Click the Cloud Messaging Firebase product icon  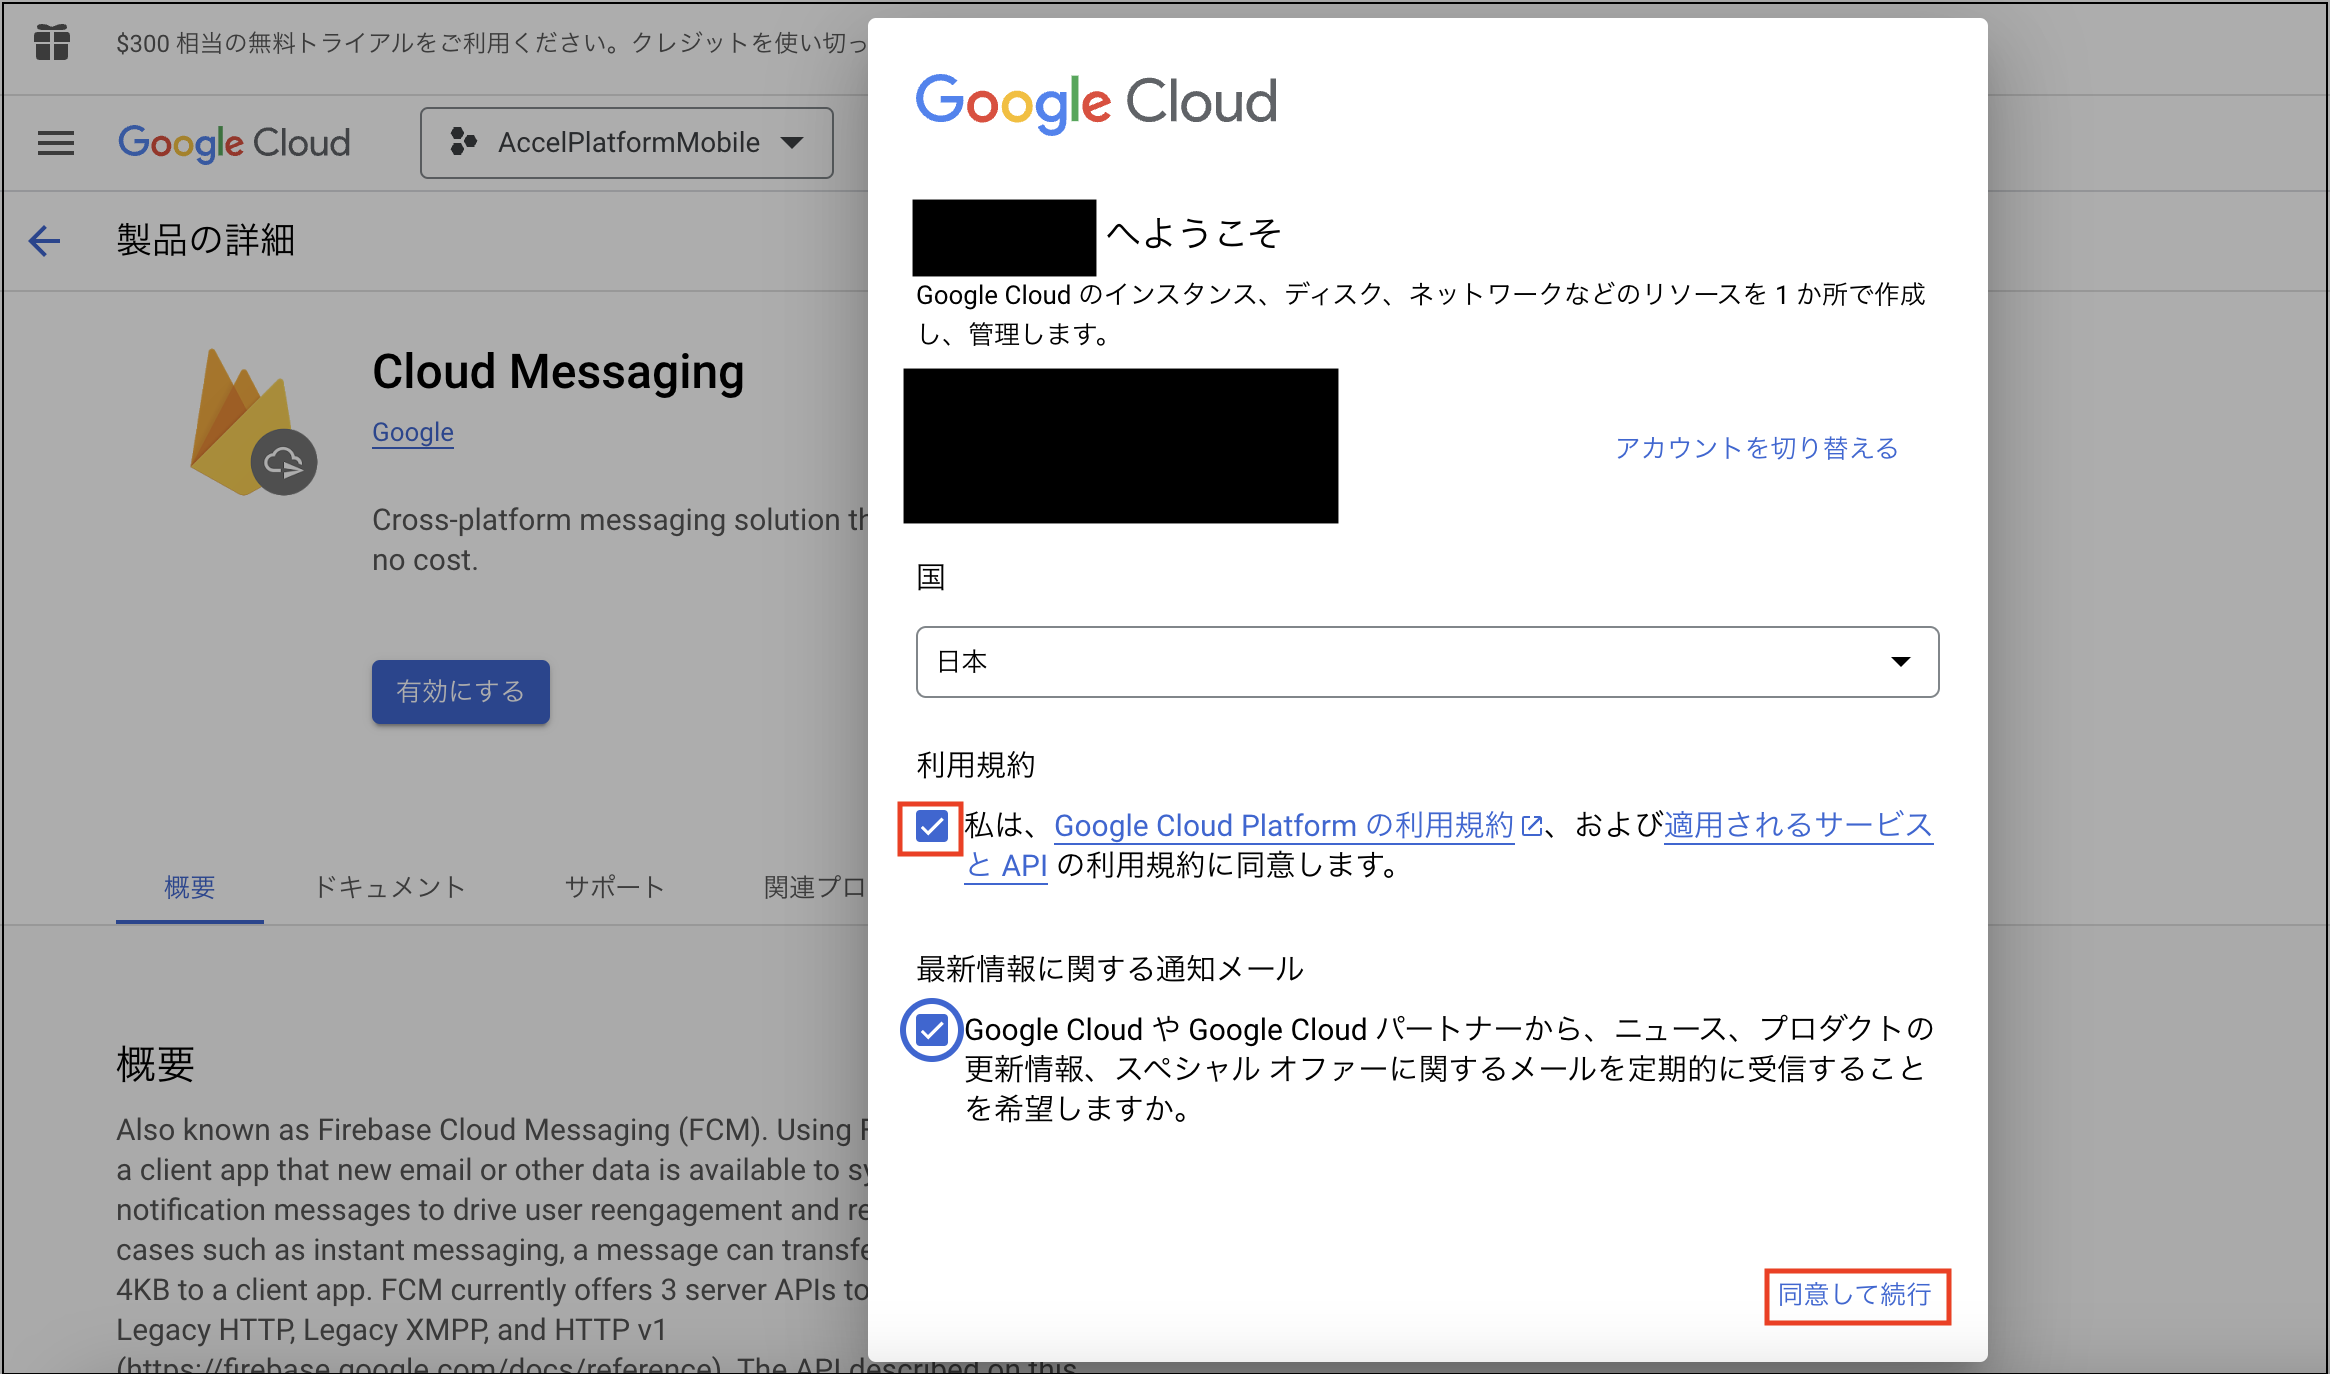coord(253,422)
